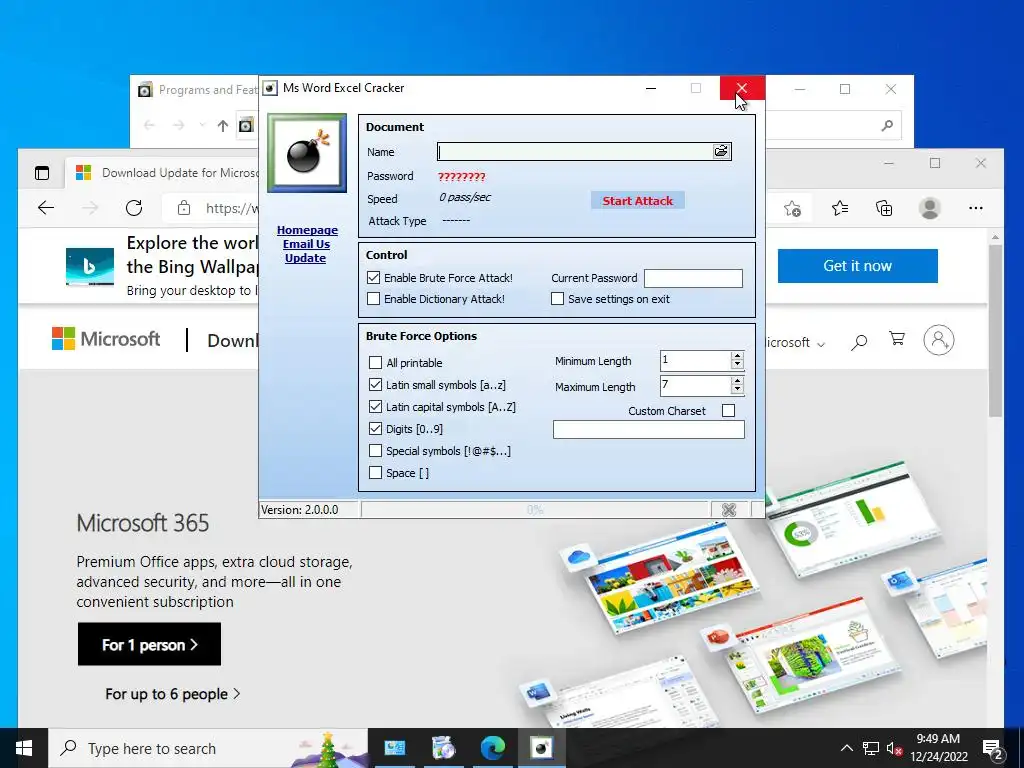Uncheck Latin small symbols [a..z]
Image resolution: width=1024 pixels, height=768 pixels.
(x=376, y=385)
